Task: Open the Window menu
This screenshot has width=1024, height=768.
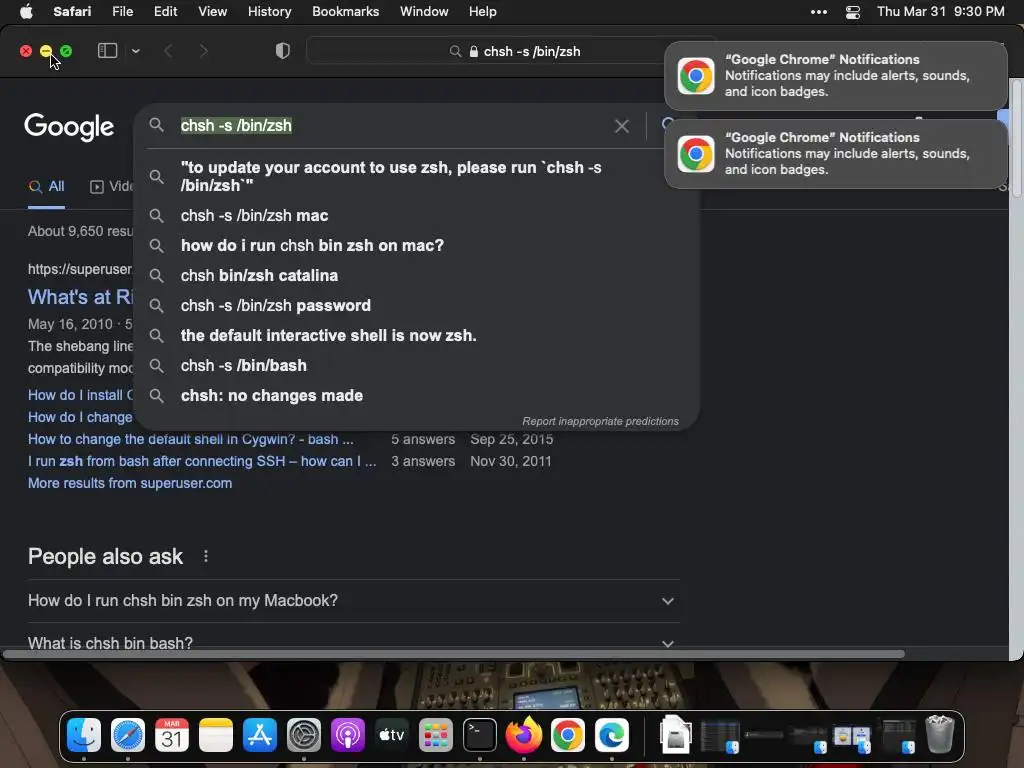Action: (424, 12)
